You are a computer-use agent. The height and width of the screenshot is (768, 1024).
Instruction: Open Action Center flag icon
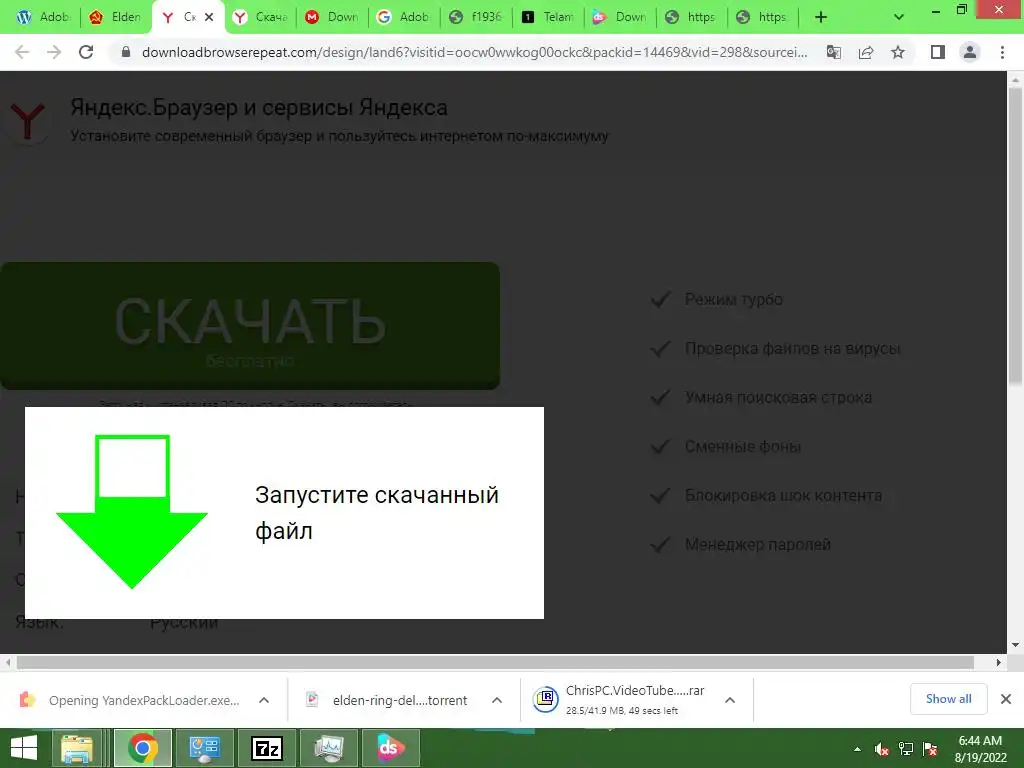(930, 749)
